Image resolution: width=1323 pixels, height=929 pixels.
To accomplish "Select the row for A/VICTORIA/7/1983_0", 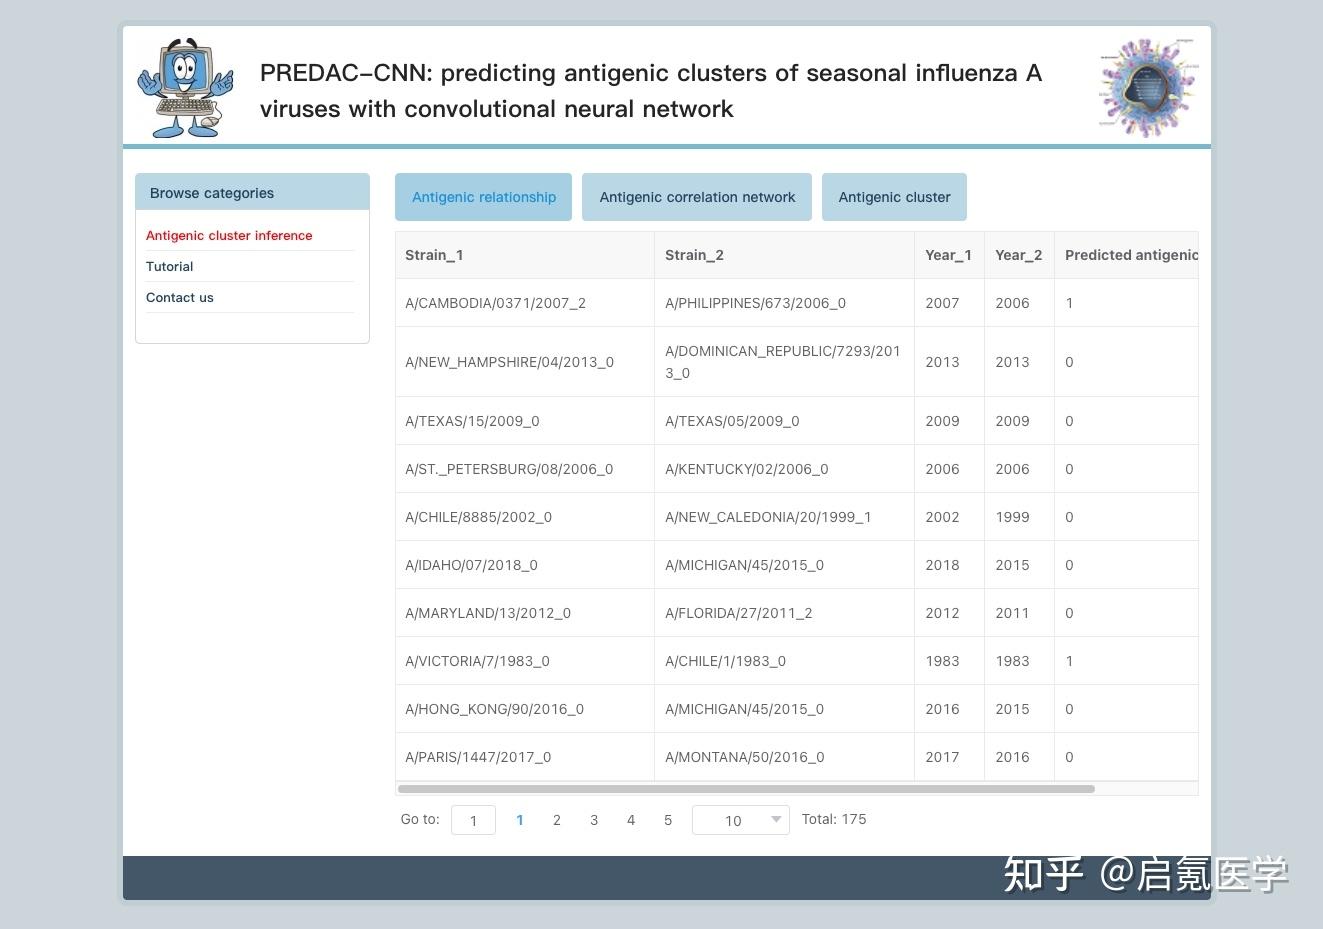I will click(x=700, y=661).
